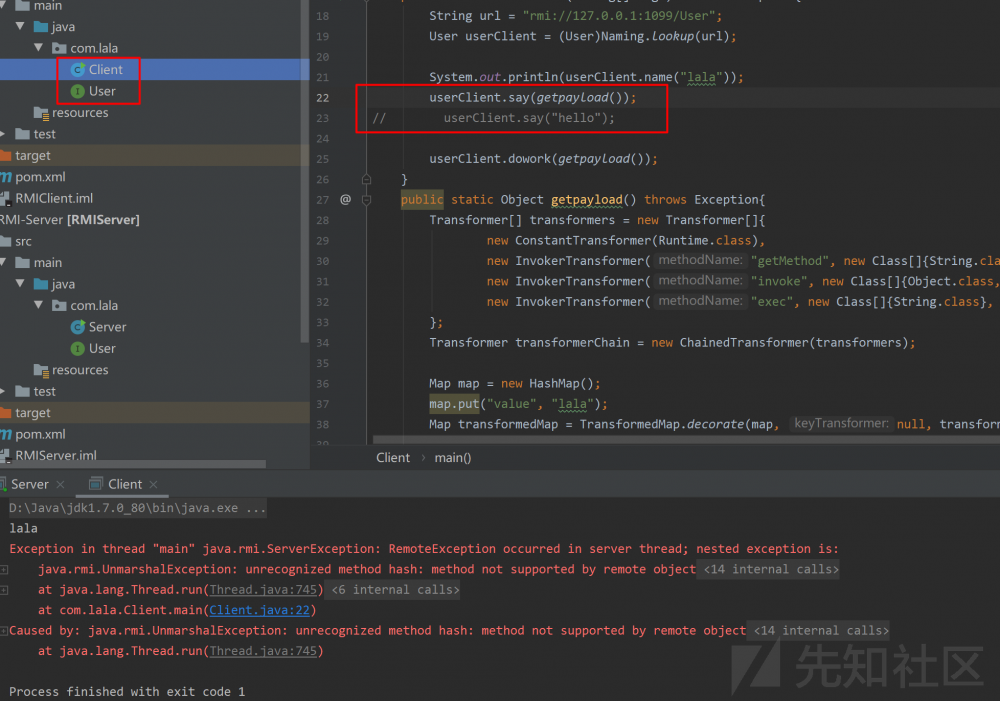
Task: Click the userClient.dowork(getpayload()) statement
Action: (x=543, y=159)
